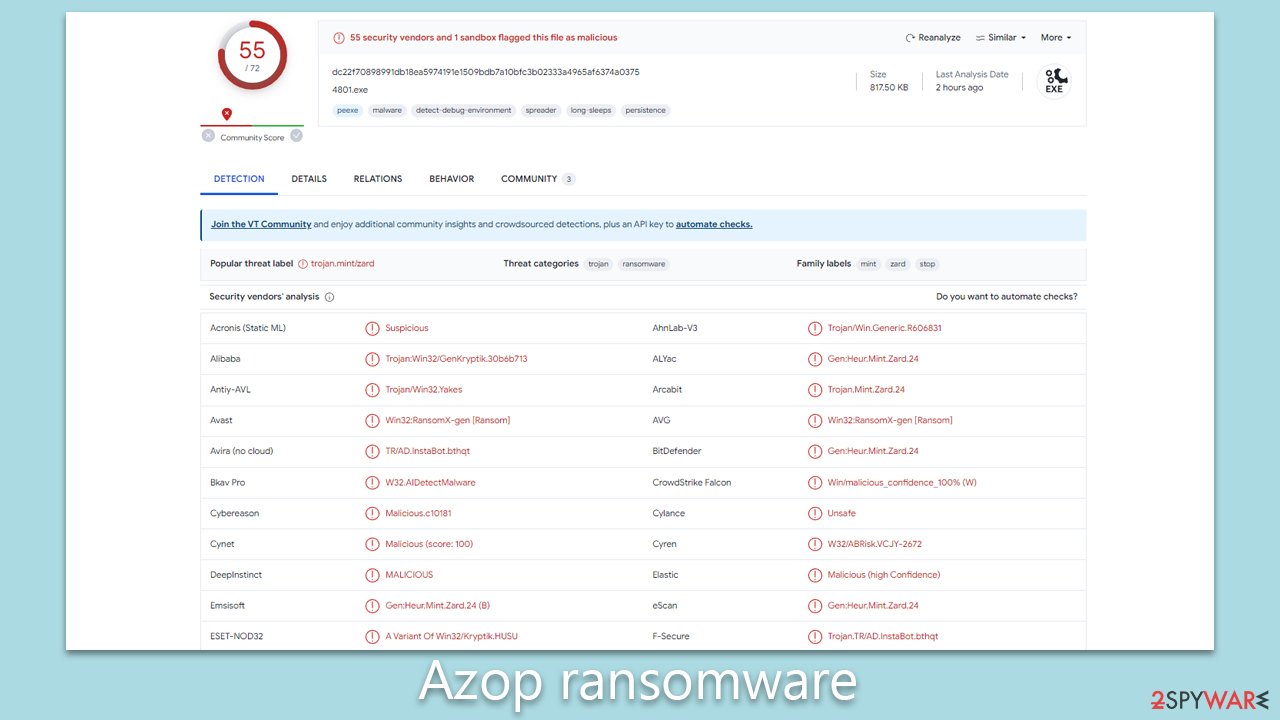Screen dimensions: 1280x720
Task: Click the 817.50 KB size value
Action: 889,88
